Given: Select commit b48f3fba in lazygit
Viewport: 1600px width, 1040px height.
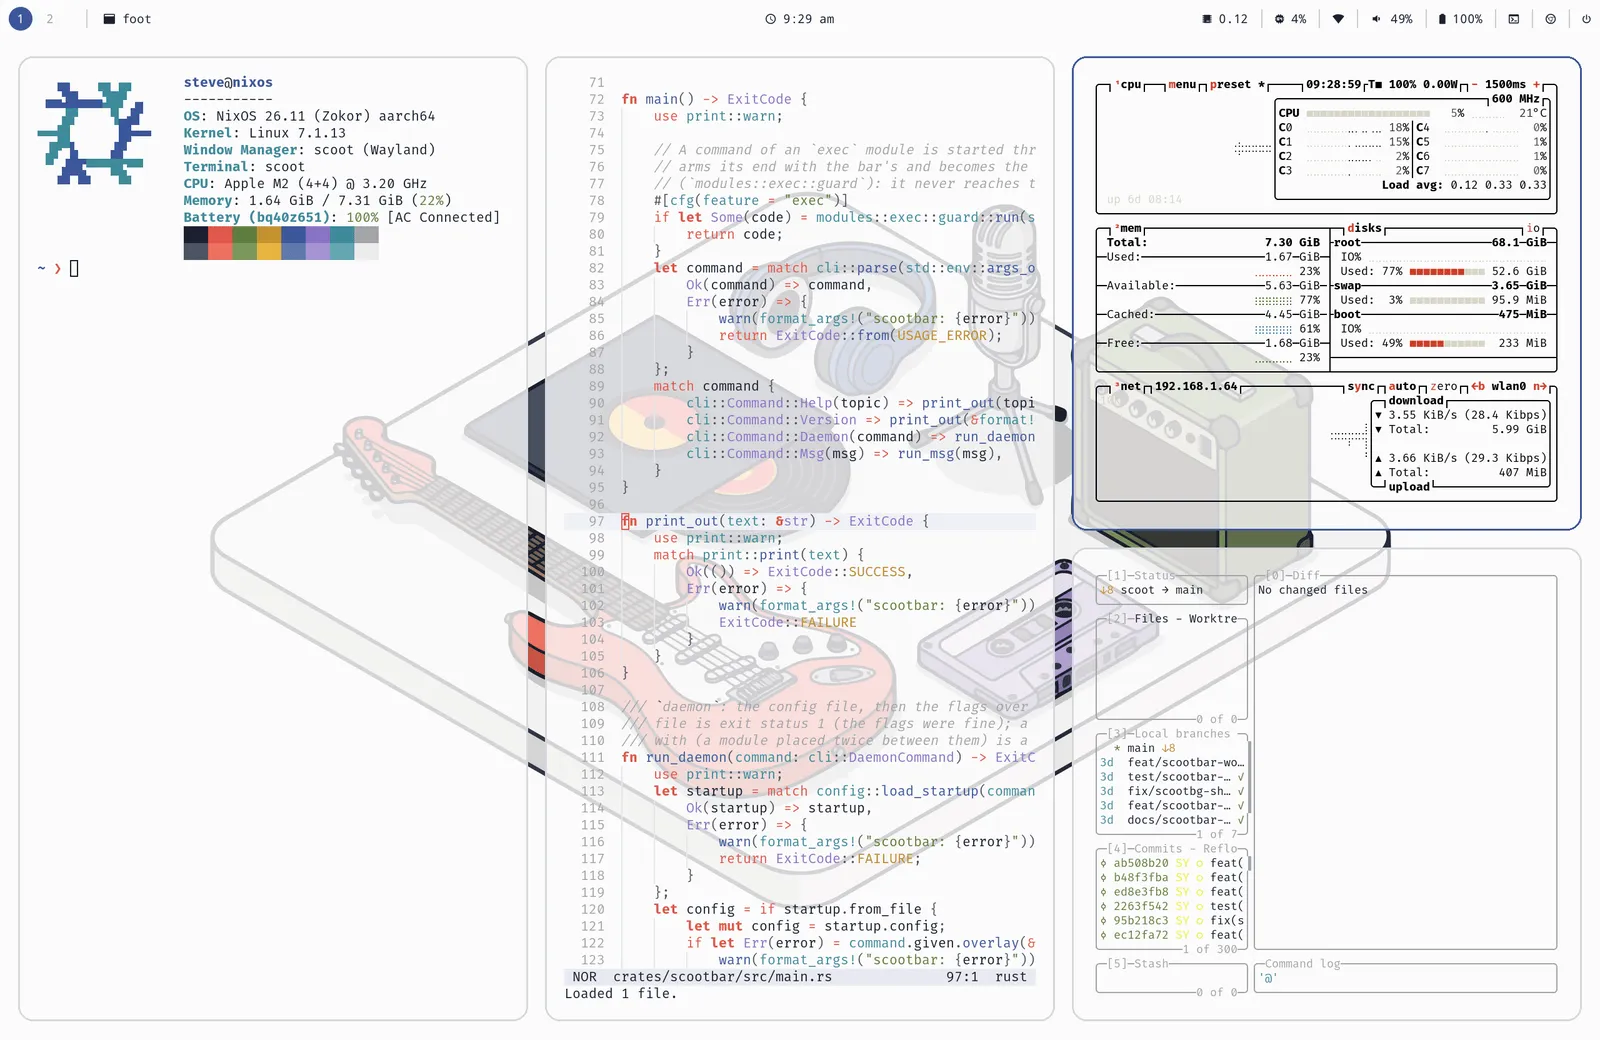Looking at the screenshot, I should (1172, 878).
